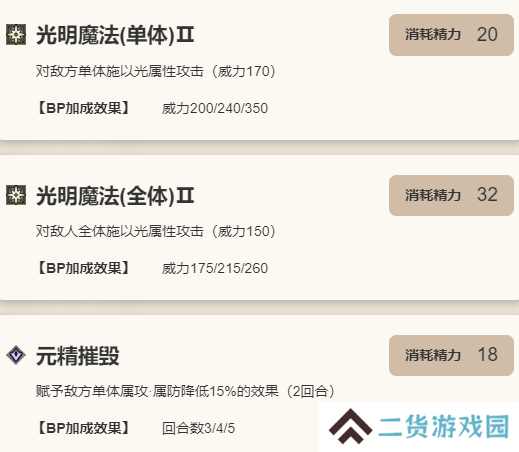Click the description with 威力150
Viewport: 519px width, 452px height.
[x=156, y=231]
